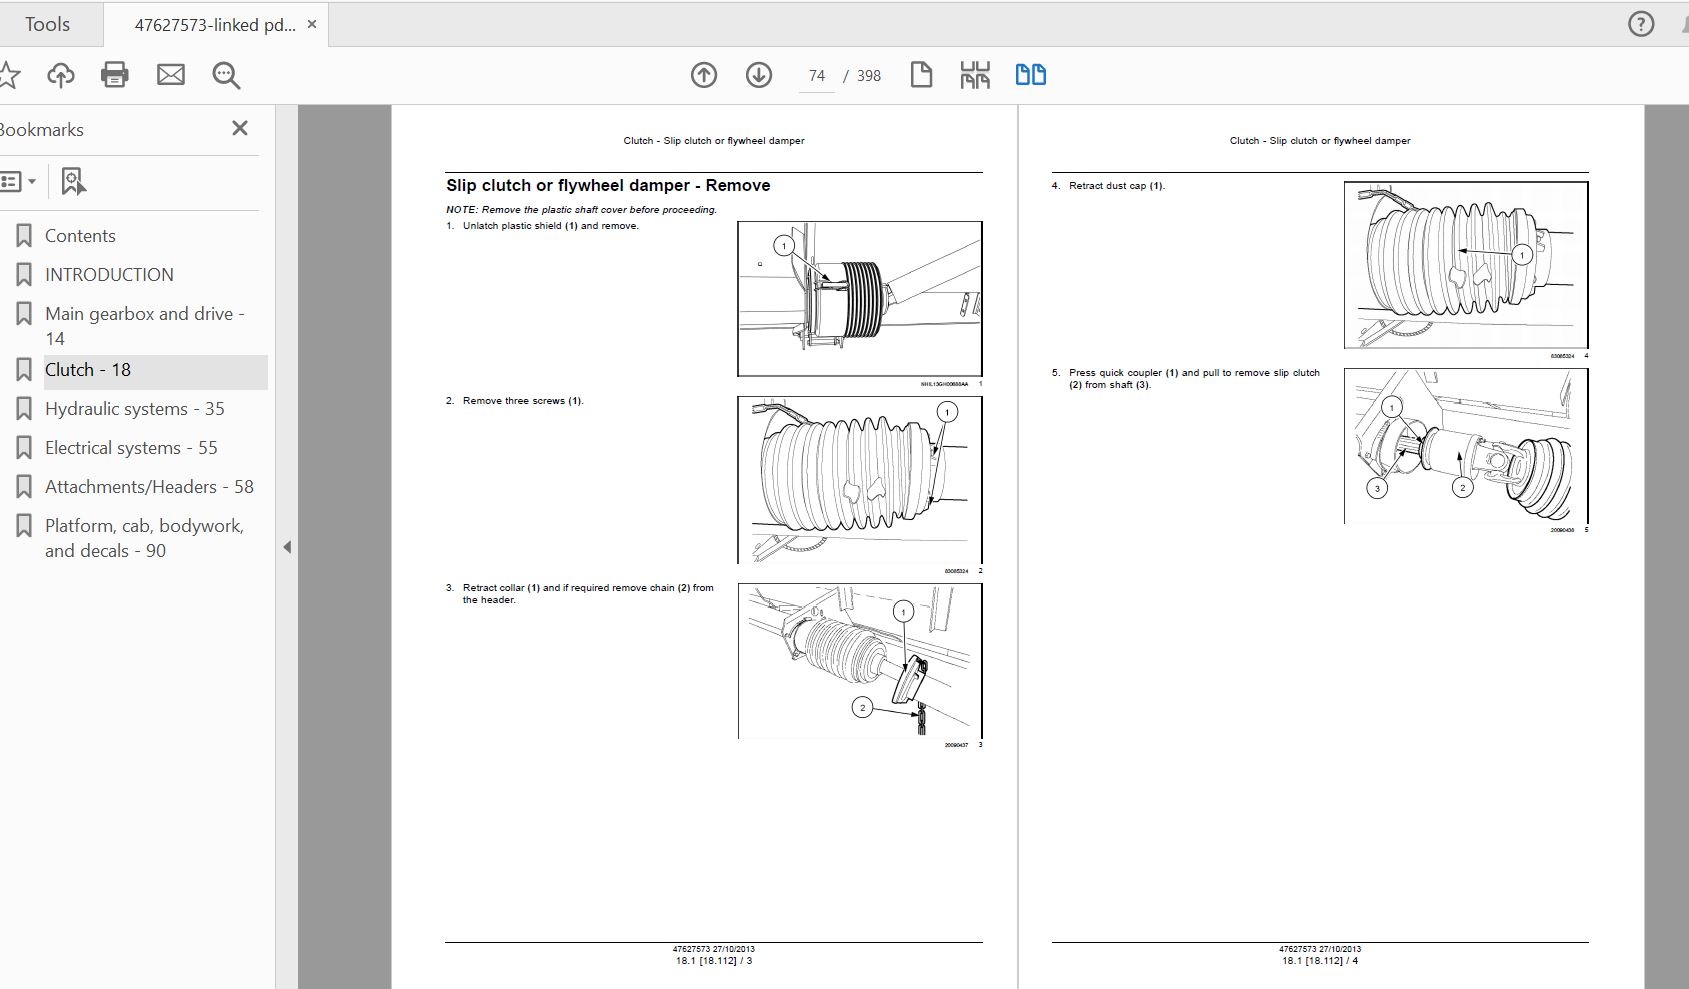Close the 47627573-linked pdf tab
This screenshot has height=989, width=1689.
pos(312,24)
